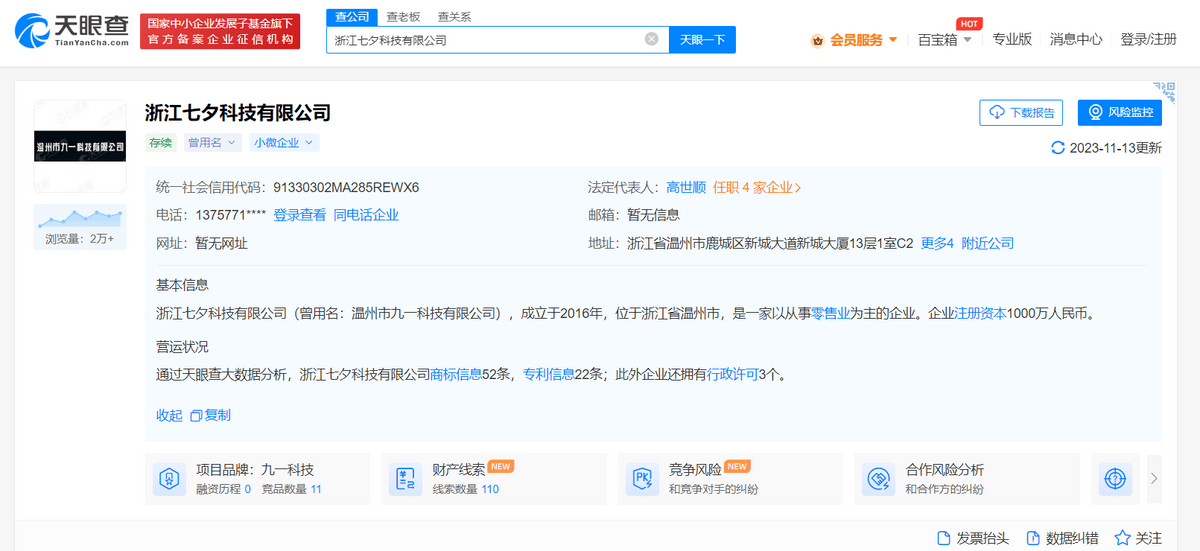1200x551 pixels.
Task: Collapse the info with 收起
Action: [x=169, y=415]
